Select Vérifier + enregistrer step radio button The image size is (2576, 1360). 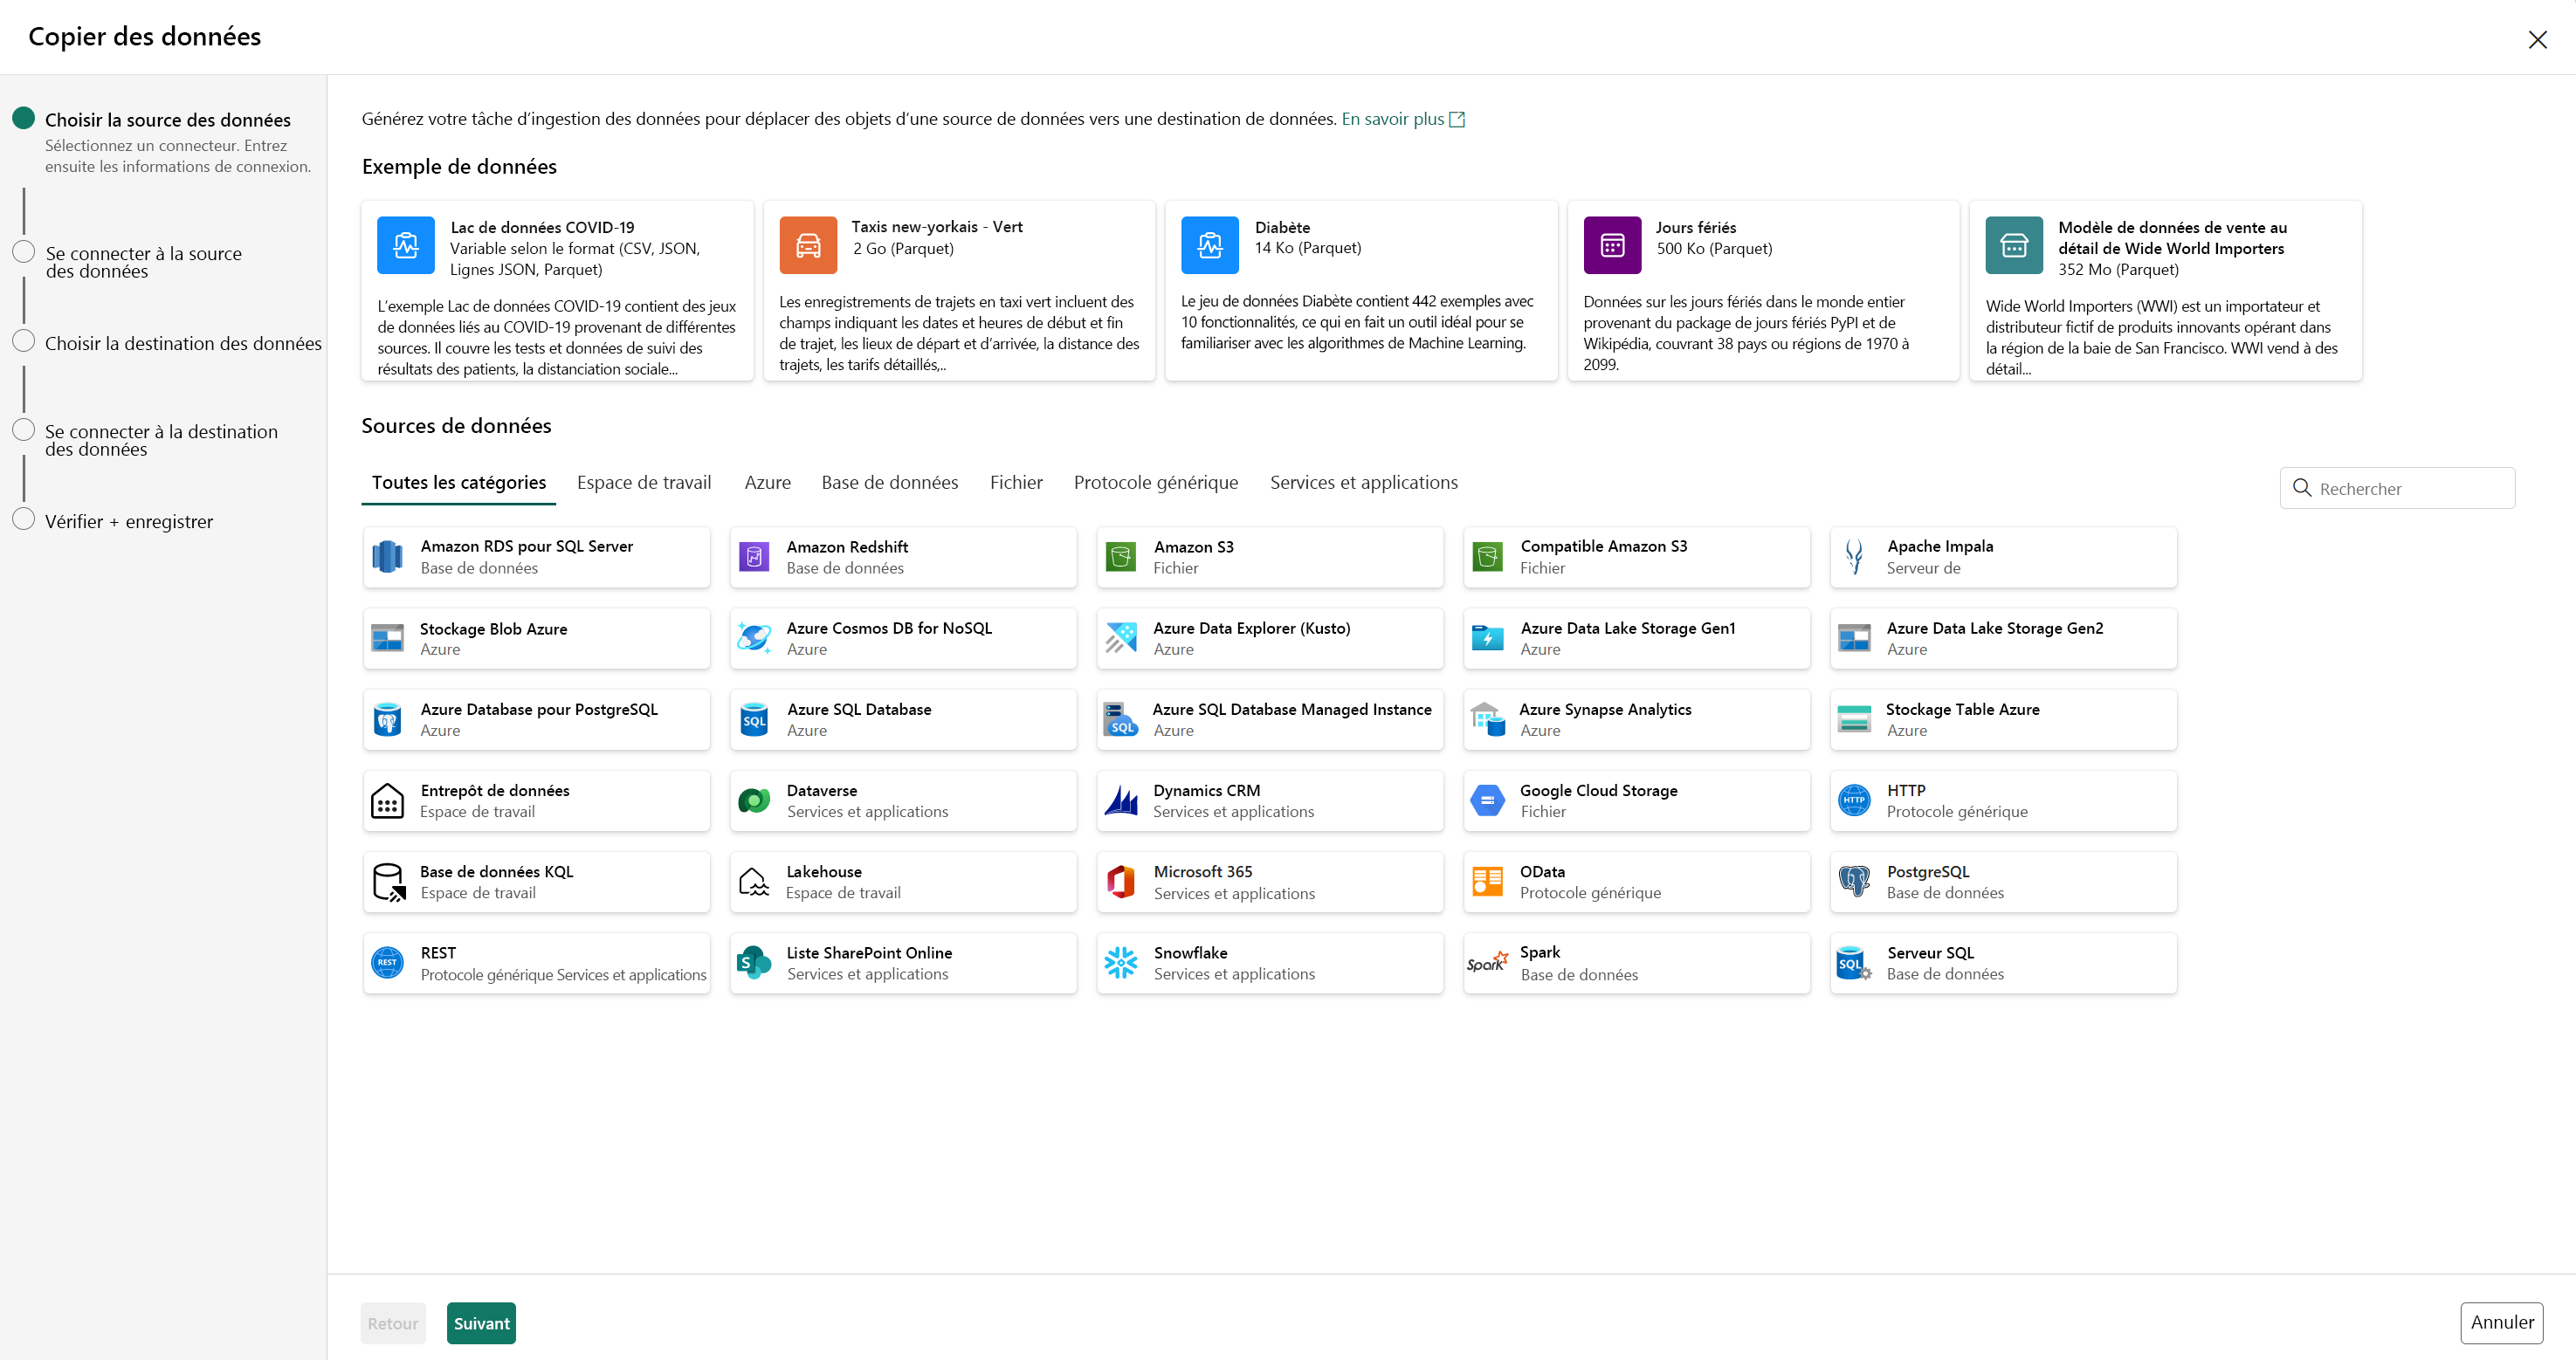(x=24, y=521)
